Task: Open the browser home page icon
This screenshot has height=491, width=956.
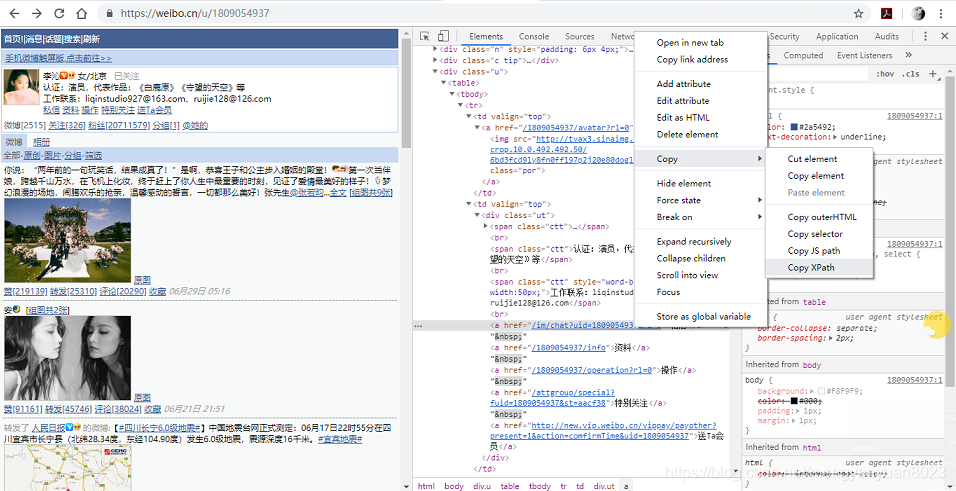Action: pyautogui.click(x=81, y=13)
